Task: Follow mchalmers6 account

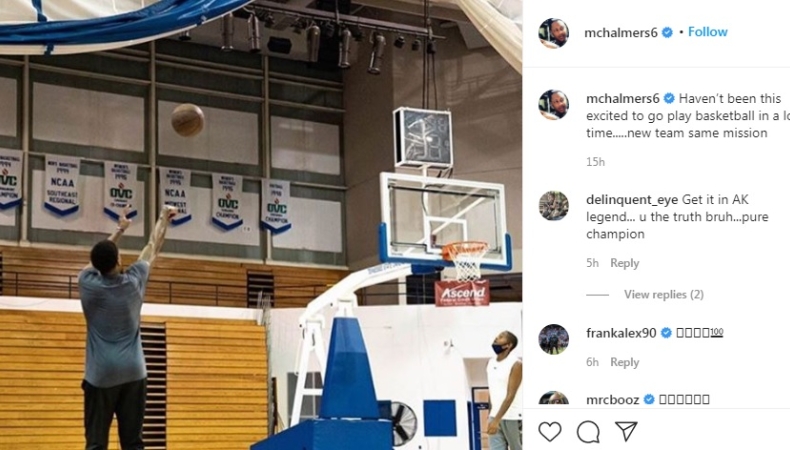Action: 707,32
